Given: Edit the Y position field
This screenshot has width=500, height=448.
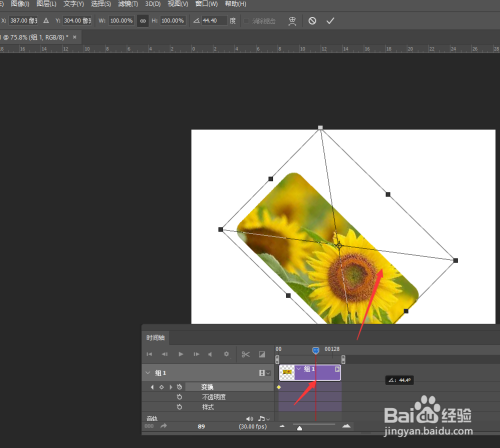Looking at the screenshot, I should click(77, 21).
